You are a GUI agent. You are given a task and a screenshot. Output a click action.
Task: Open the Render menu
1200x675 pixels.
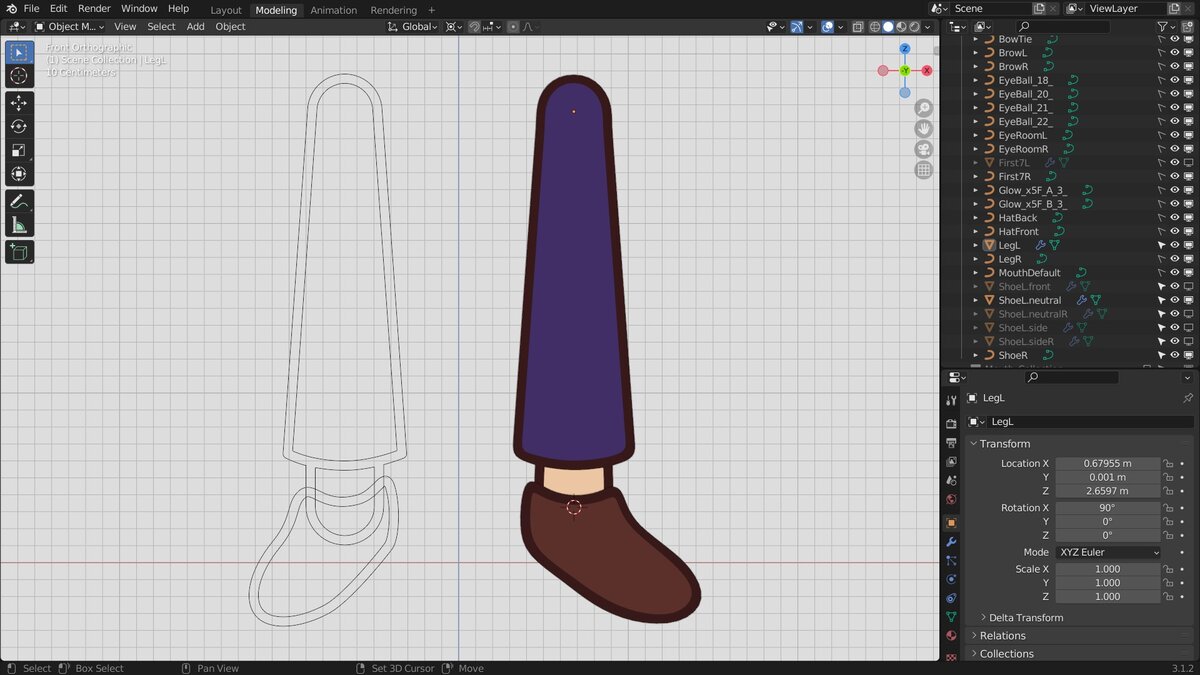click(94, 9)
